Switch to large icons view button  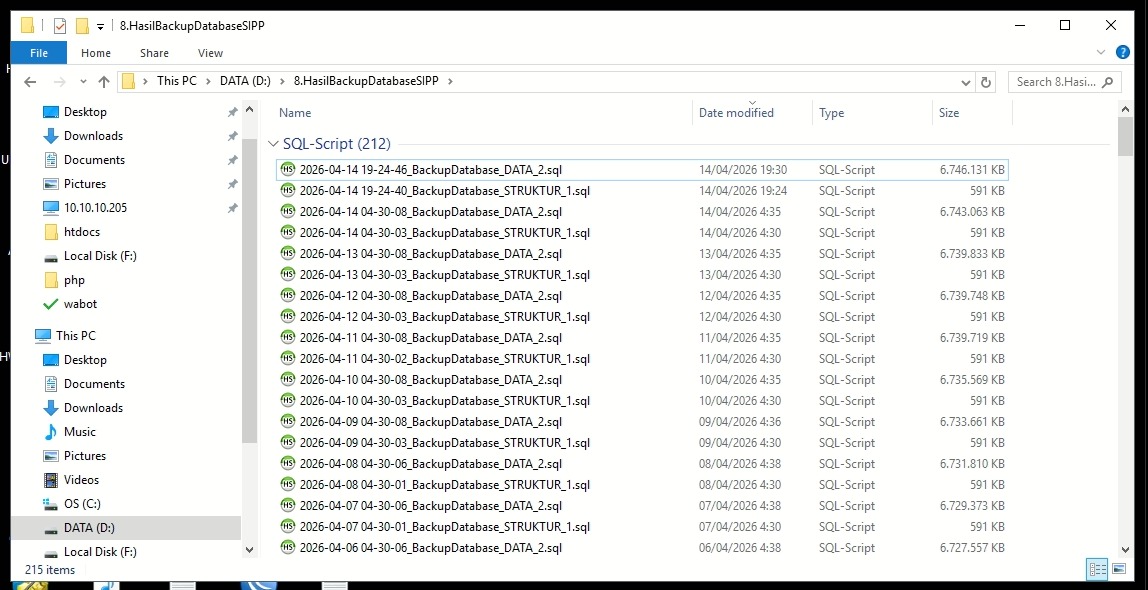tap(1119, 569)
